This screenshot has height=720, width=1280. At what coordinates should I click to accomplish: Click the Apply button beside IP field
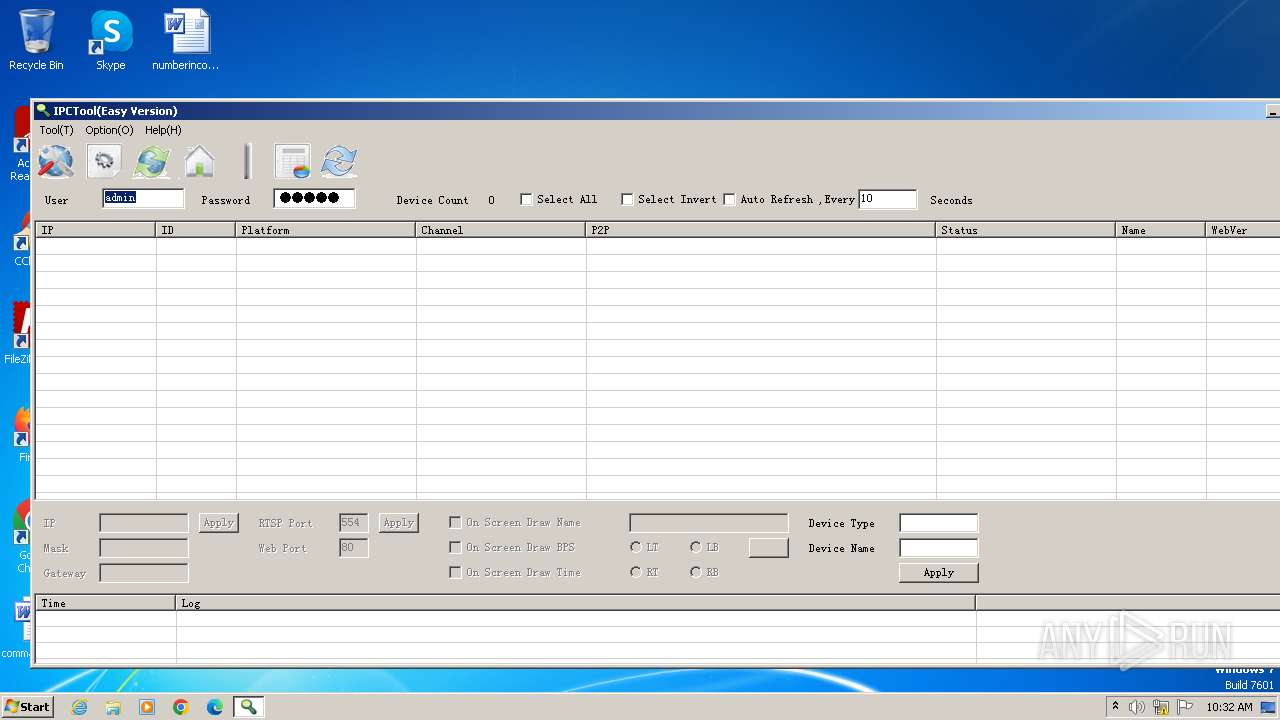(218, 523)
